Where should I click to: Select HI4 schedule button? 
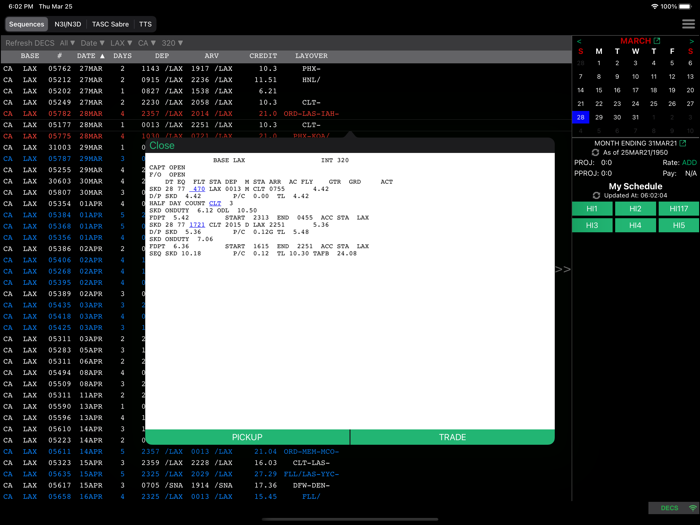click(635, 225)
